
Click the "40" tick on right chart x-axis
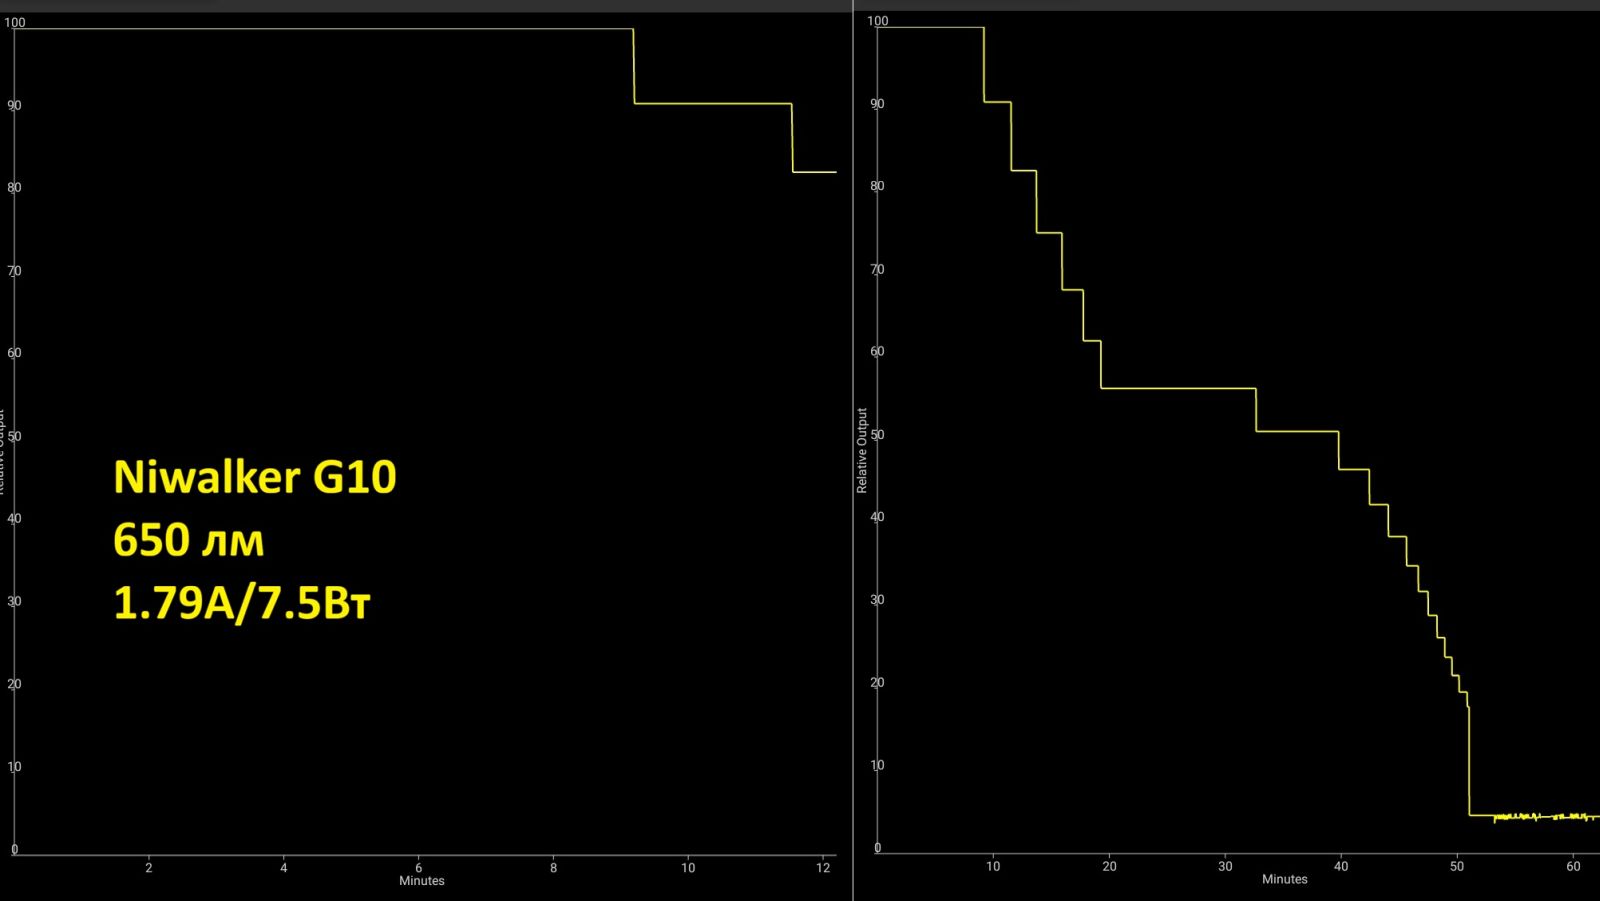coord(1341,866)
